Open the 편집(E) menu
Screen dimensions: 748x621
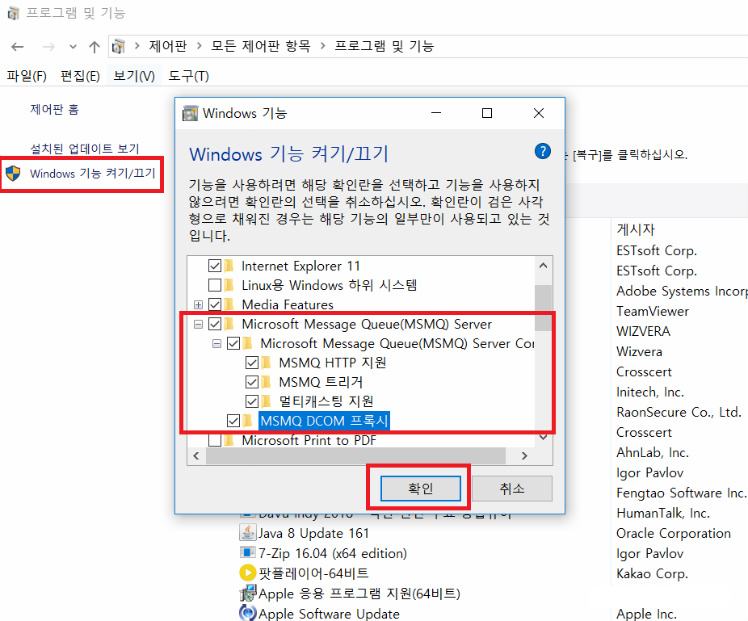pos(80,76)
